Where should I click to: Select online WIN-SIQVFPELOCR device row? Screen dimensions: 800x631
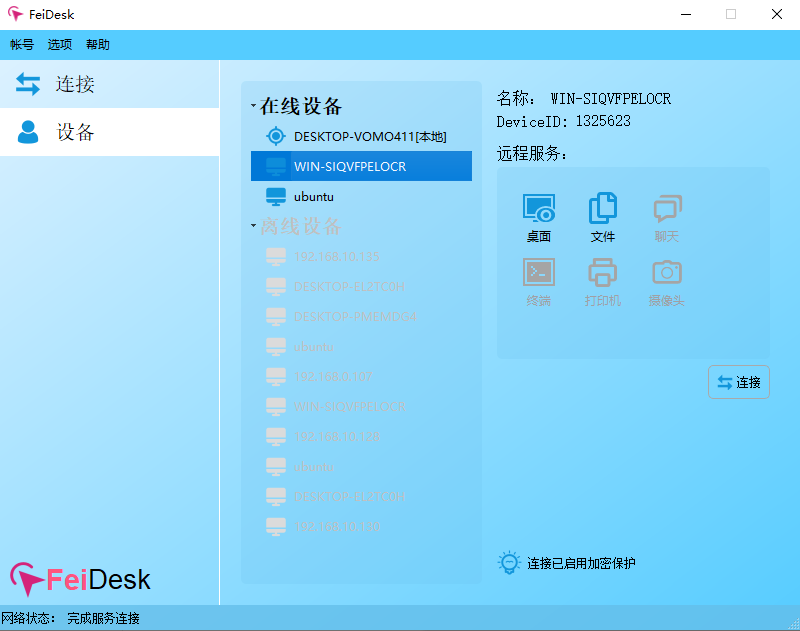[x=361, y=166]
